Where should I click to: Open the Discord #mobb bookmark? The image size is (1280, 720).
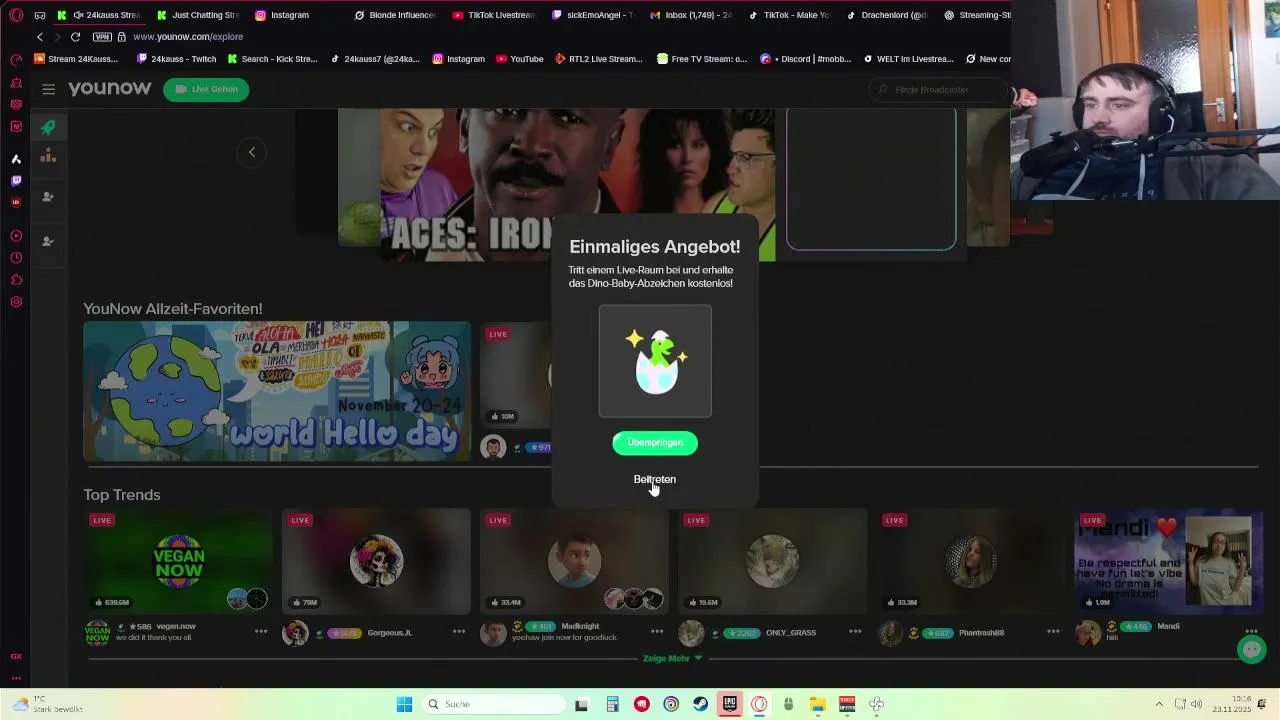coord(805,59)
